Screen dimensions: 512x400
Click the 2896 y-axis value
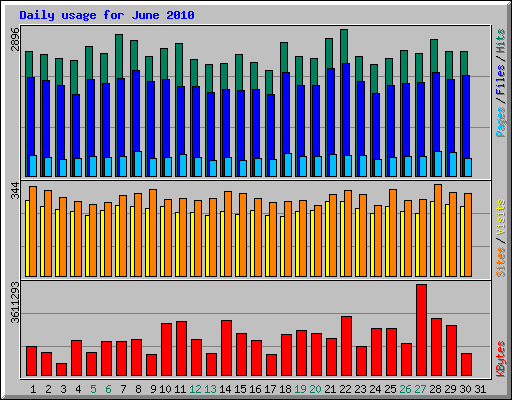15,39
